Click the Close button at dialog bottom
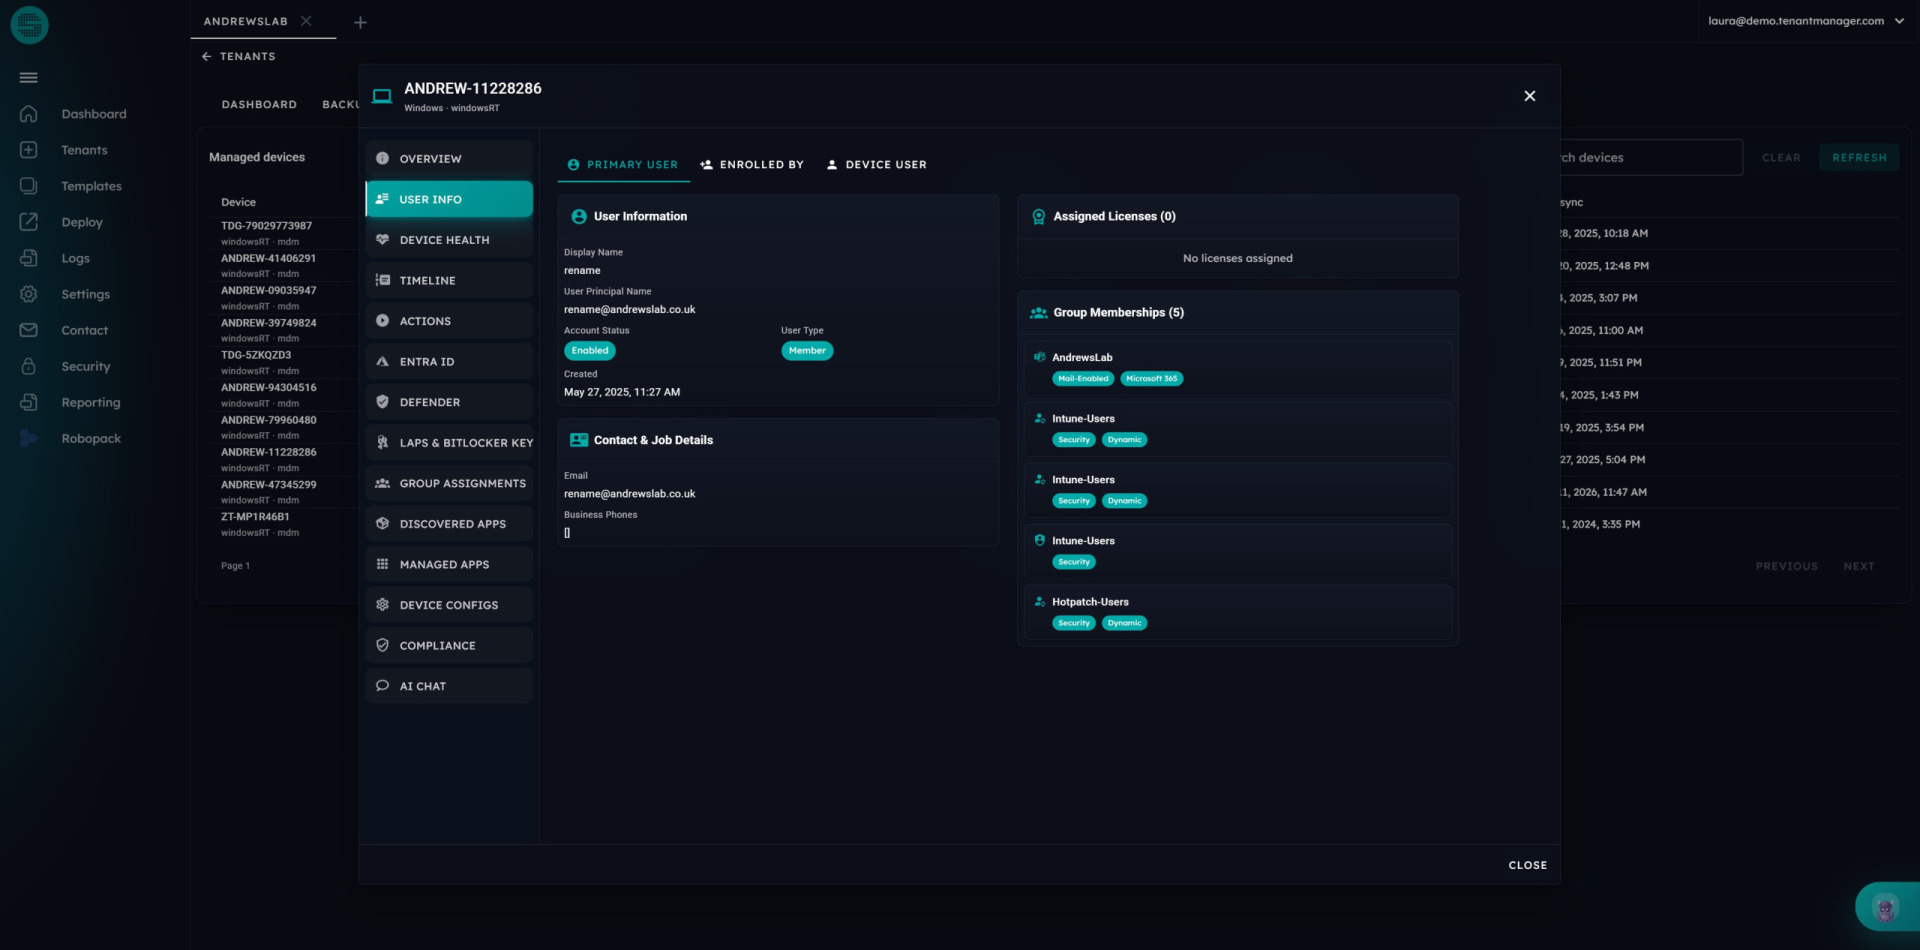Image resolution: width=1920 pixels, height=950 pixels. tap(1527, 866)
